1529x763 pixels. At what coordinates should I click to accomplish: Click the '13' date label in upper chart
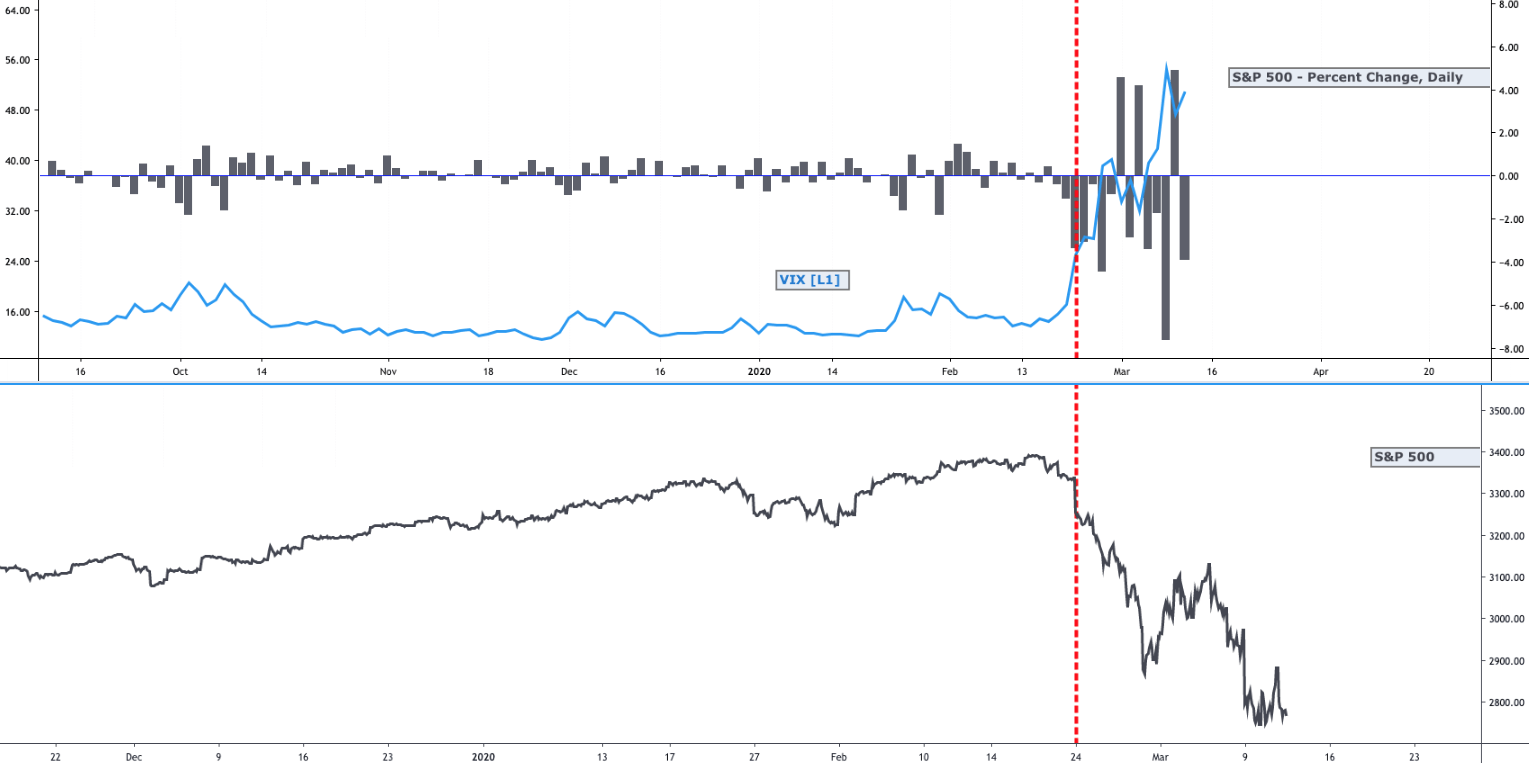point(1022,370)
